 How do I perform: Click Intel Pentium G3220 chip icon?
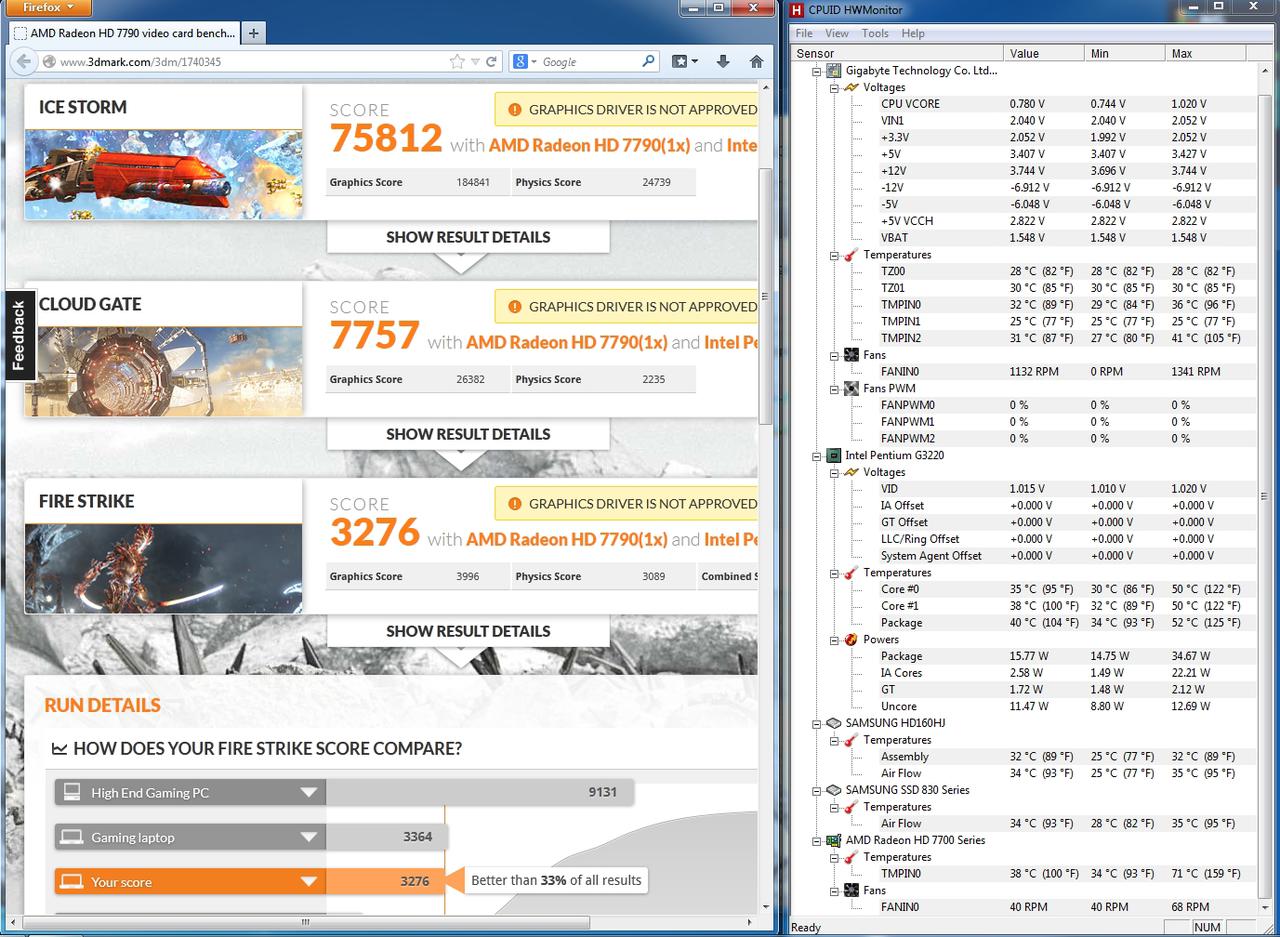833,455
